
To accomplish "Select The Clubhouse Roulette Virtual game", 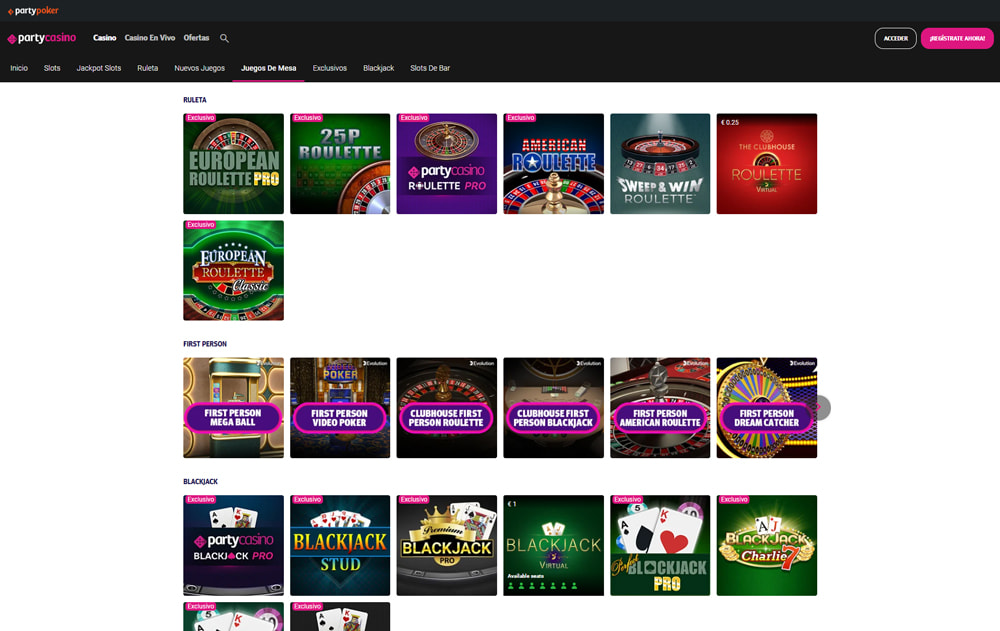I will tap(766, 164).
